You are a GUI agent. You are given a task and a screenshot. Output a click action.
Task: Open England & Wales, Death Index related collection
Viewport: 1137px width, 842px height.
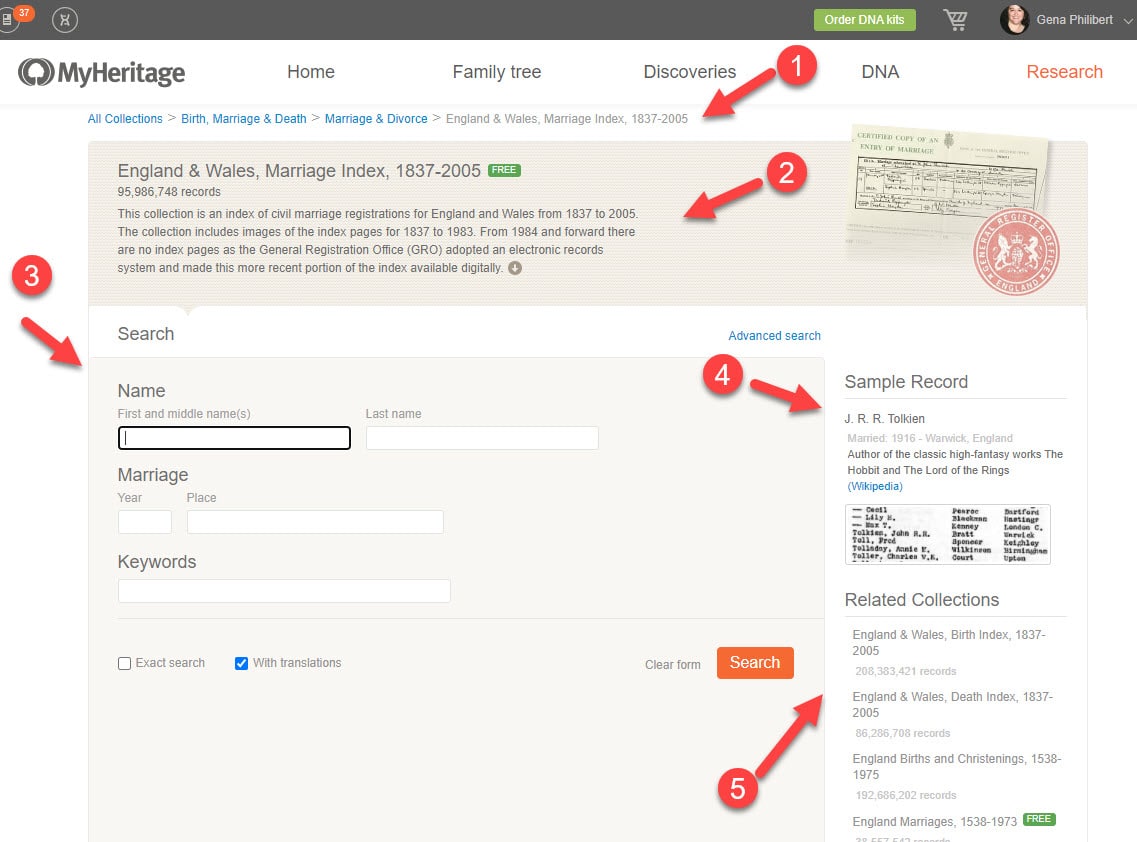(952, 705)
